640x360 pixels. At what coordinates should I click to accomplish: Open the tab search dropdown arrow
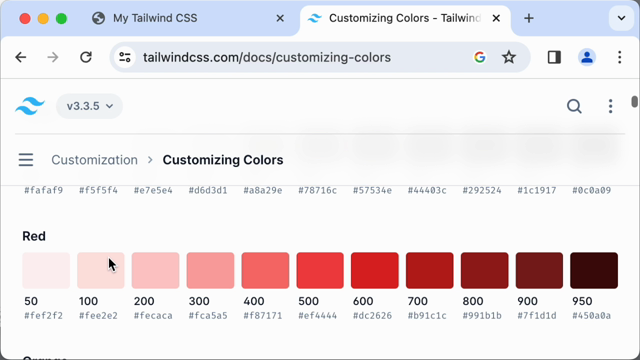[x=621, y=18]
